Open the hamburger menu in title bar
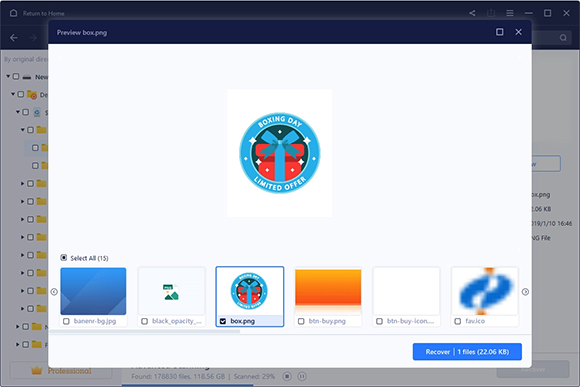Screen dimensions: 580x387 pos(510,13)
